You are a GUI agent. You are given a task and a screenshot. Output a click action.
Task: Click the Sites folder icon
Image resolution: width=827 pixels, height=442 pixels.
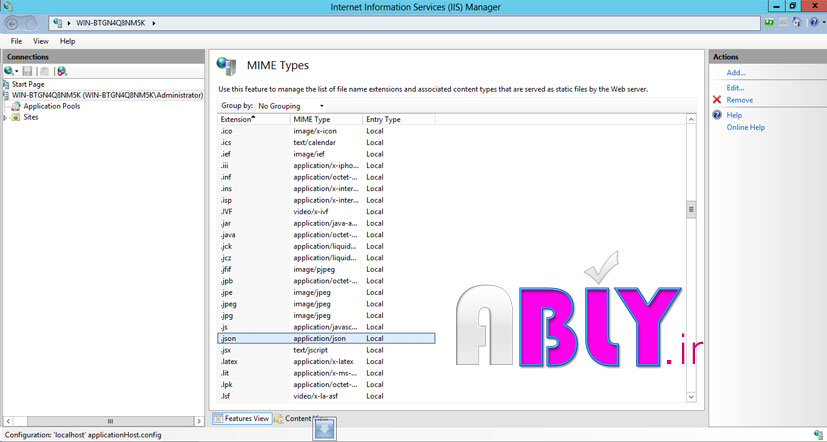(16, 117)
